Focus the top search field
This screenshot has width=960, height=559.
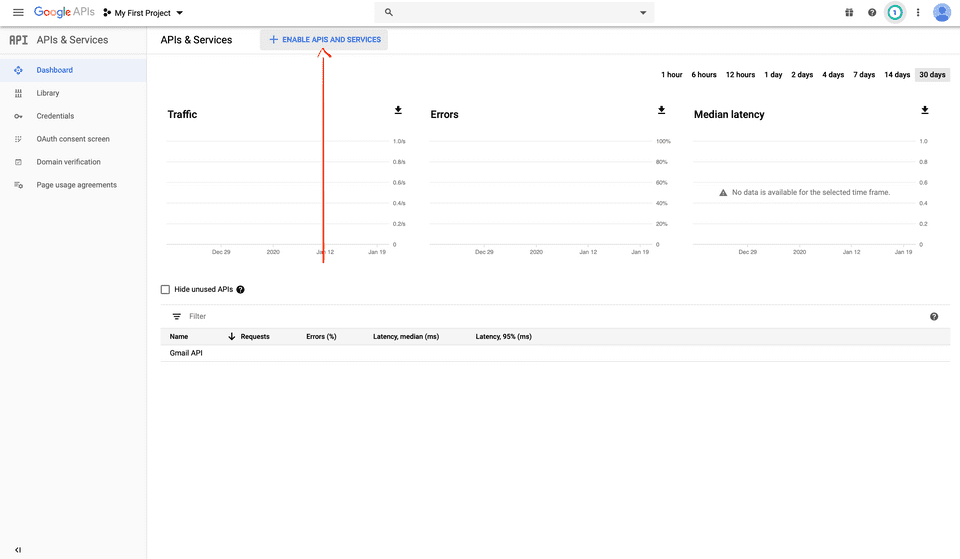click(x=514, y=12)
